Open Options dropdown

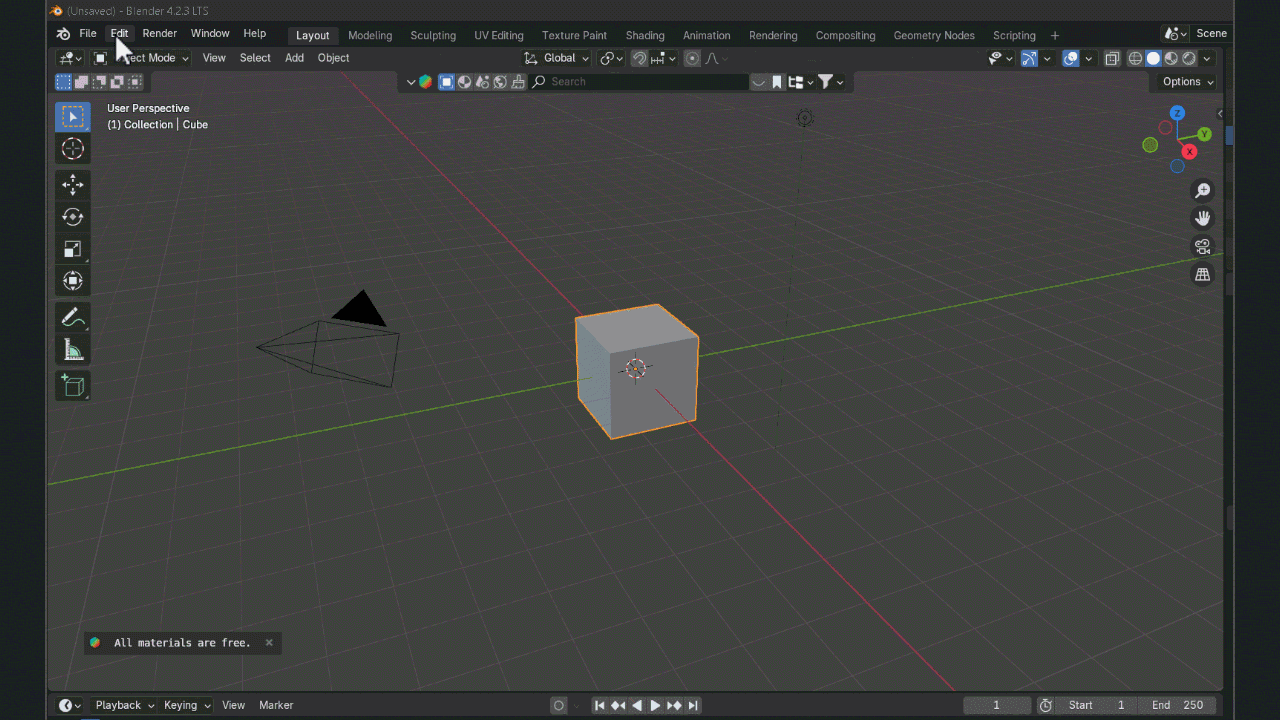pyautogui.click(x=1188, y=82)
